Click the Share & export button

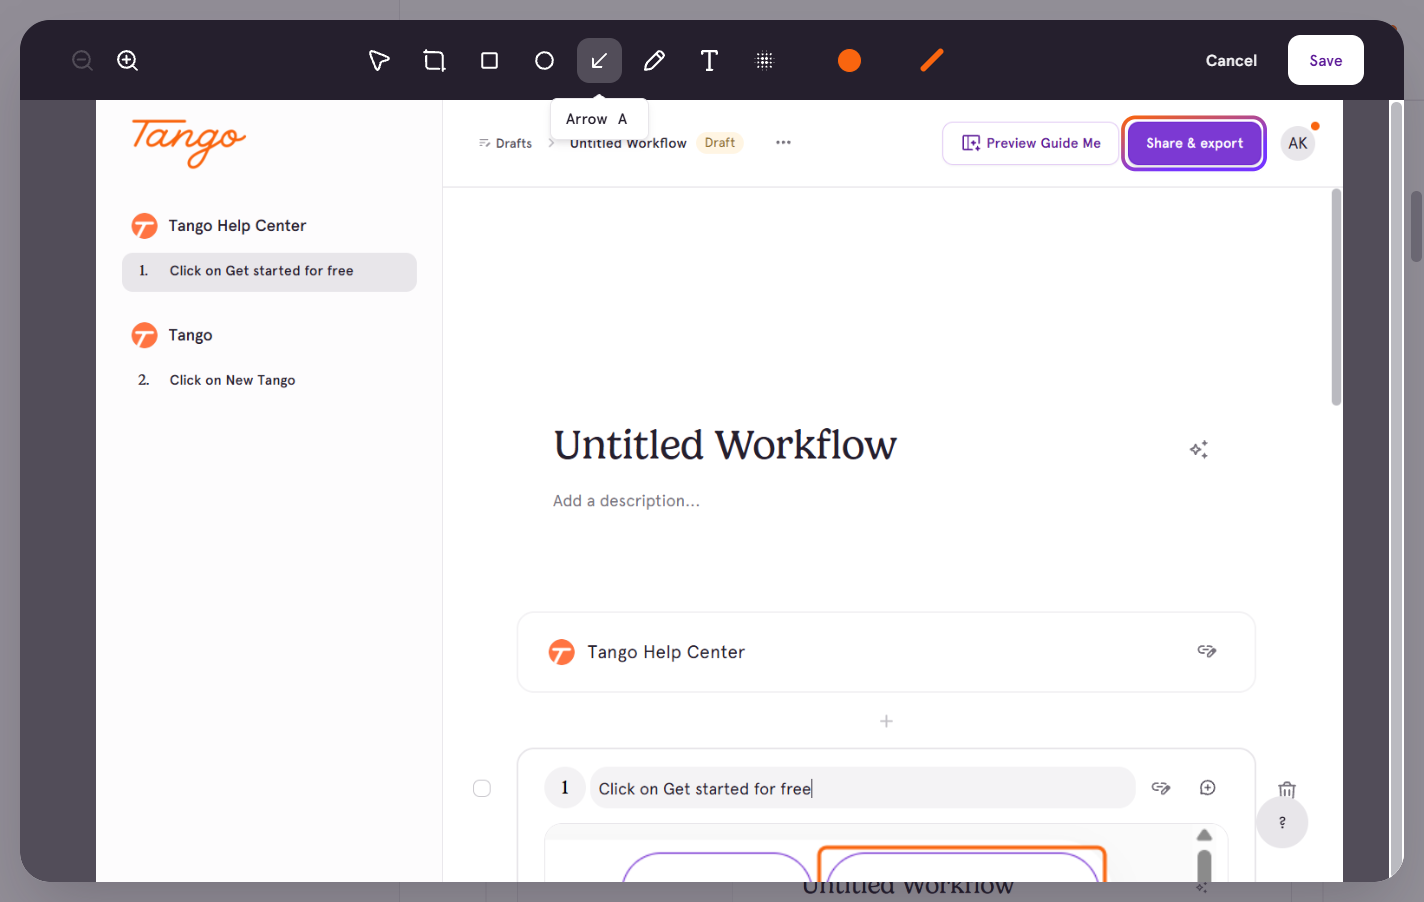click(x=1195, y=143)
